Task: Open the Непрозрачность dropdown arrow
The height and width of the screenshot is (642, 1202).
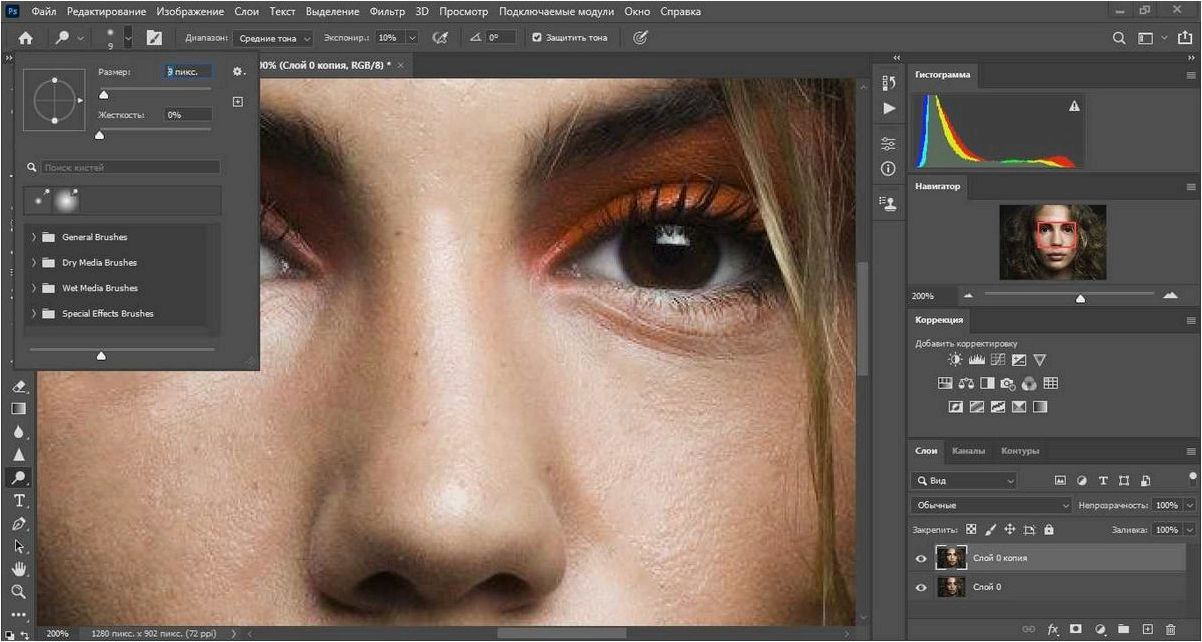Action: (1189, 505)
